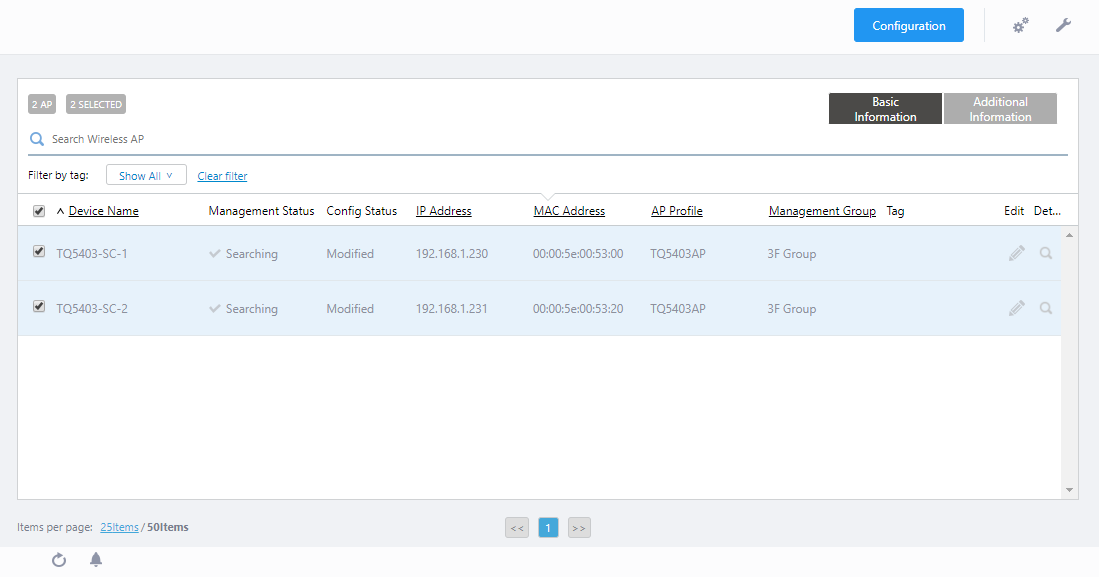The image size is (1099, 577).
Task: Edit TQ5403-SC-1 using pencil icon
Action: tap(1016, 254)
